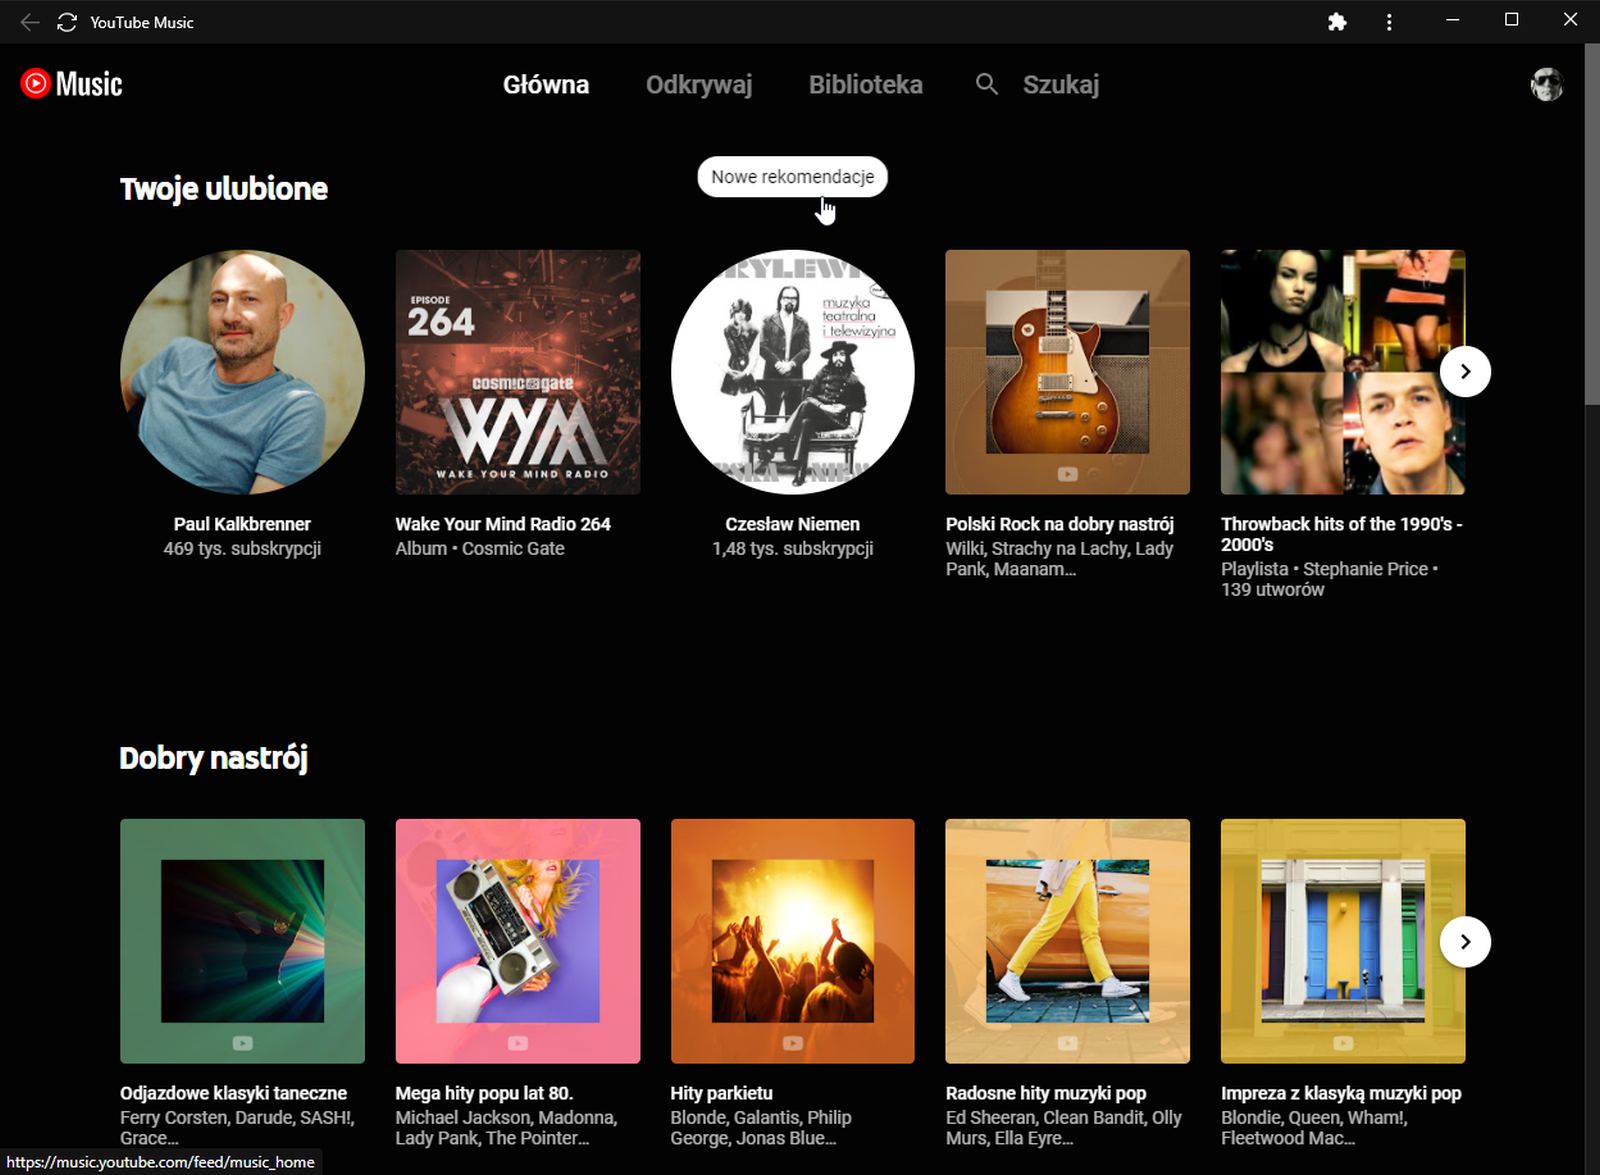Close the YouTube Music window
Screen dimensions: 1600x1175
point(1570,20)
